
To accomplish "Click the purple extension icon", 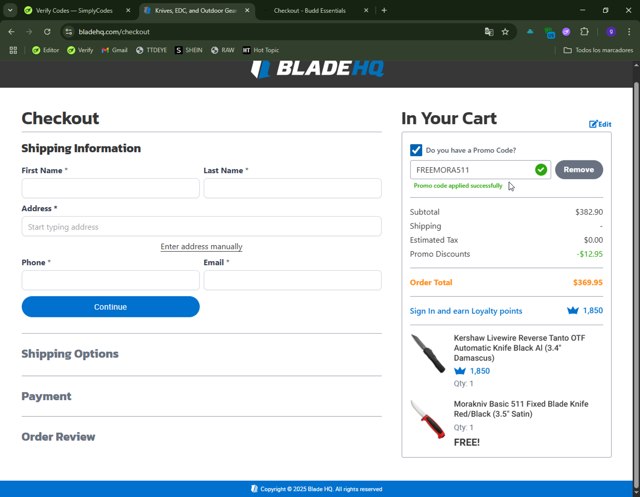I will coord(566,32).
